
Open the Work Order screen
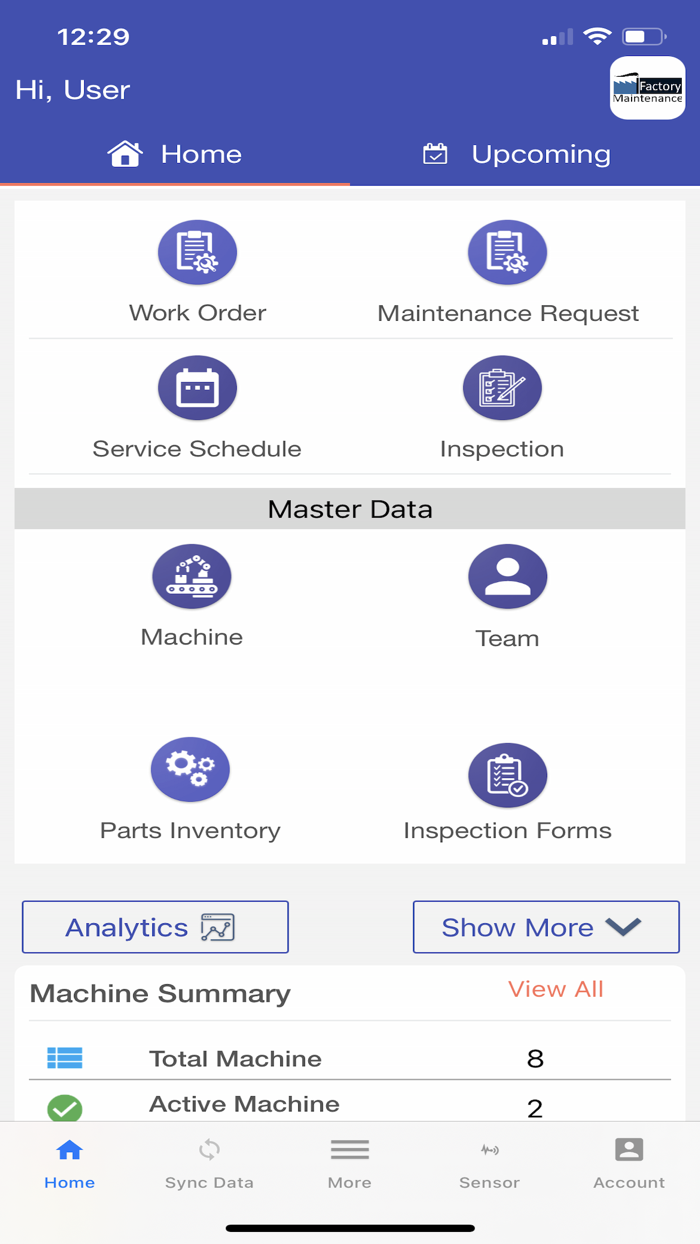[x=197, y=270]
